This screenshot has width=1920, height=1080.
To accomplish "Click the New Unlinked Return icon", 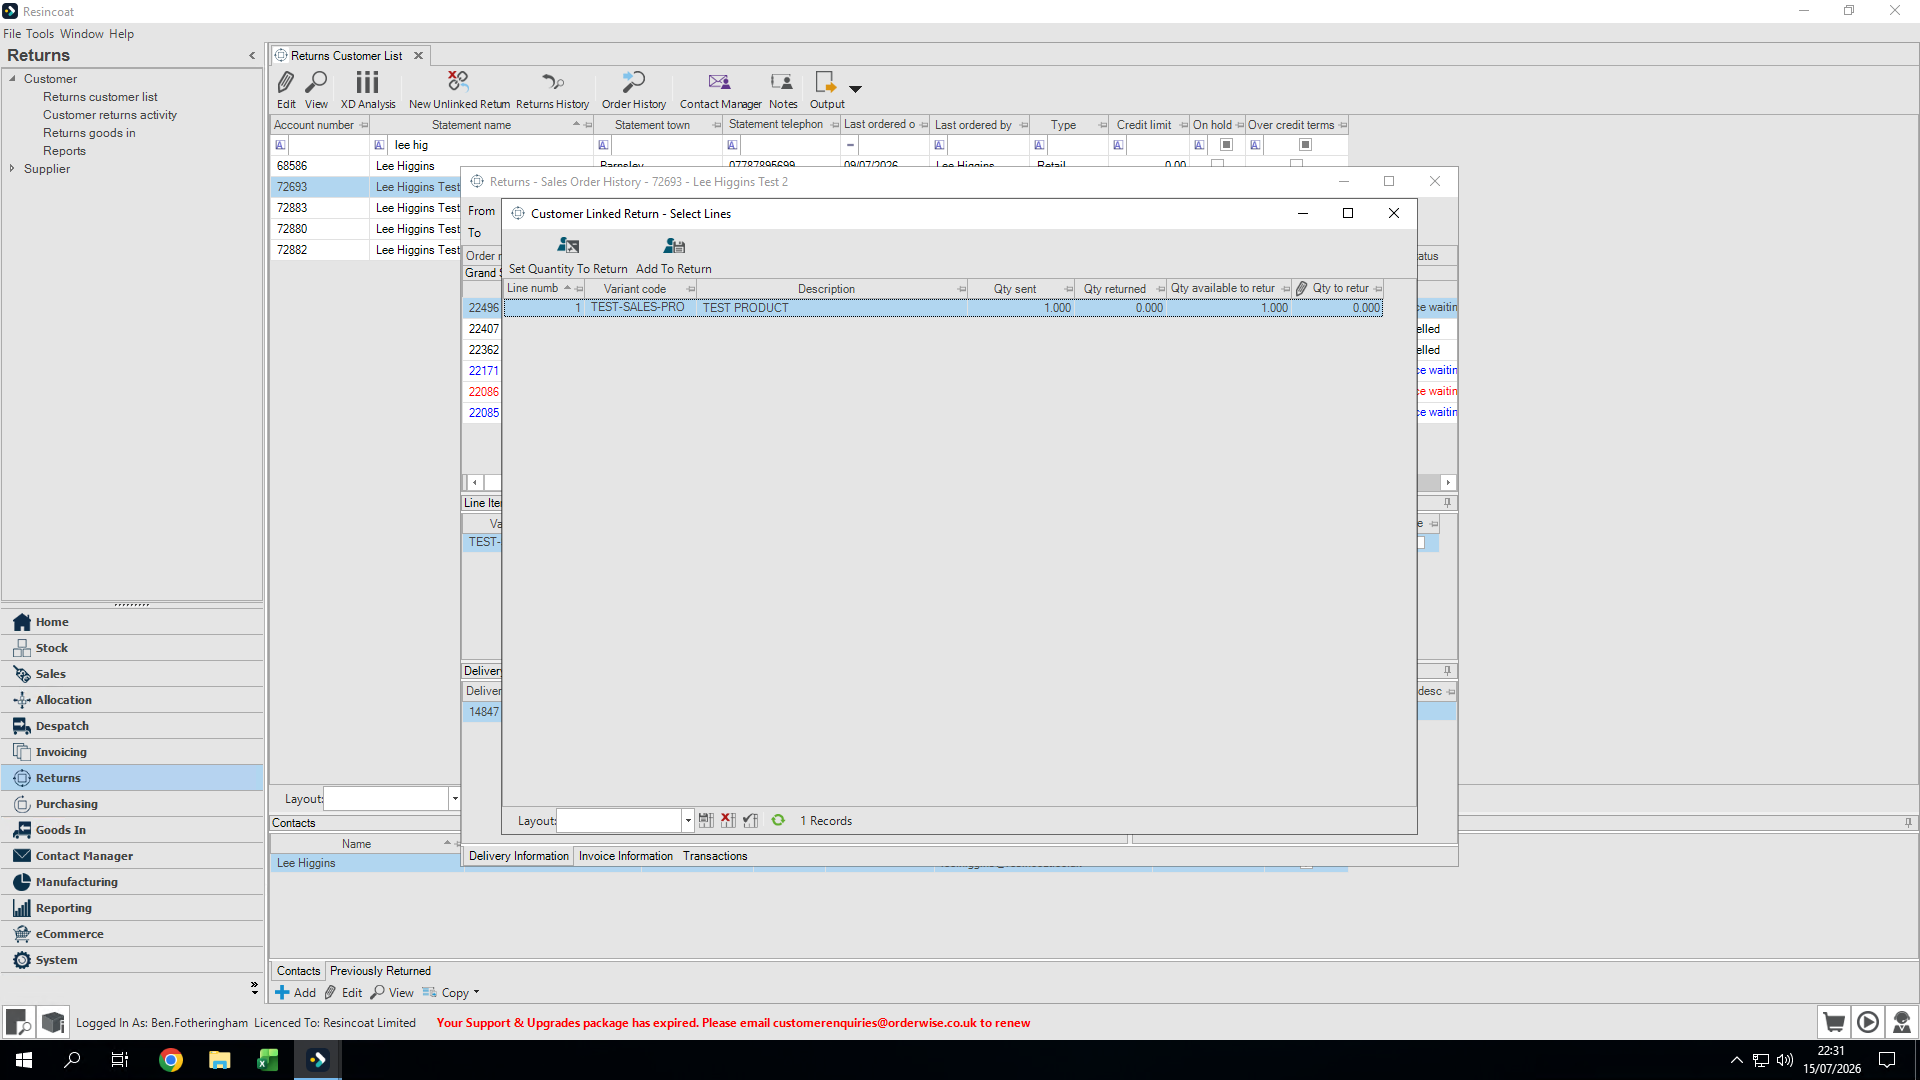I will [x=459, y=82].
